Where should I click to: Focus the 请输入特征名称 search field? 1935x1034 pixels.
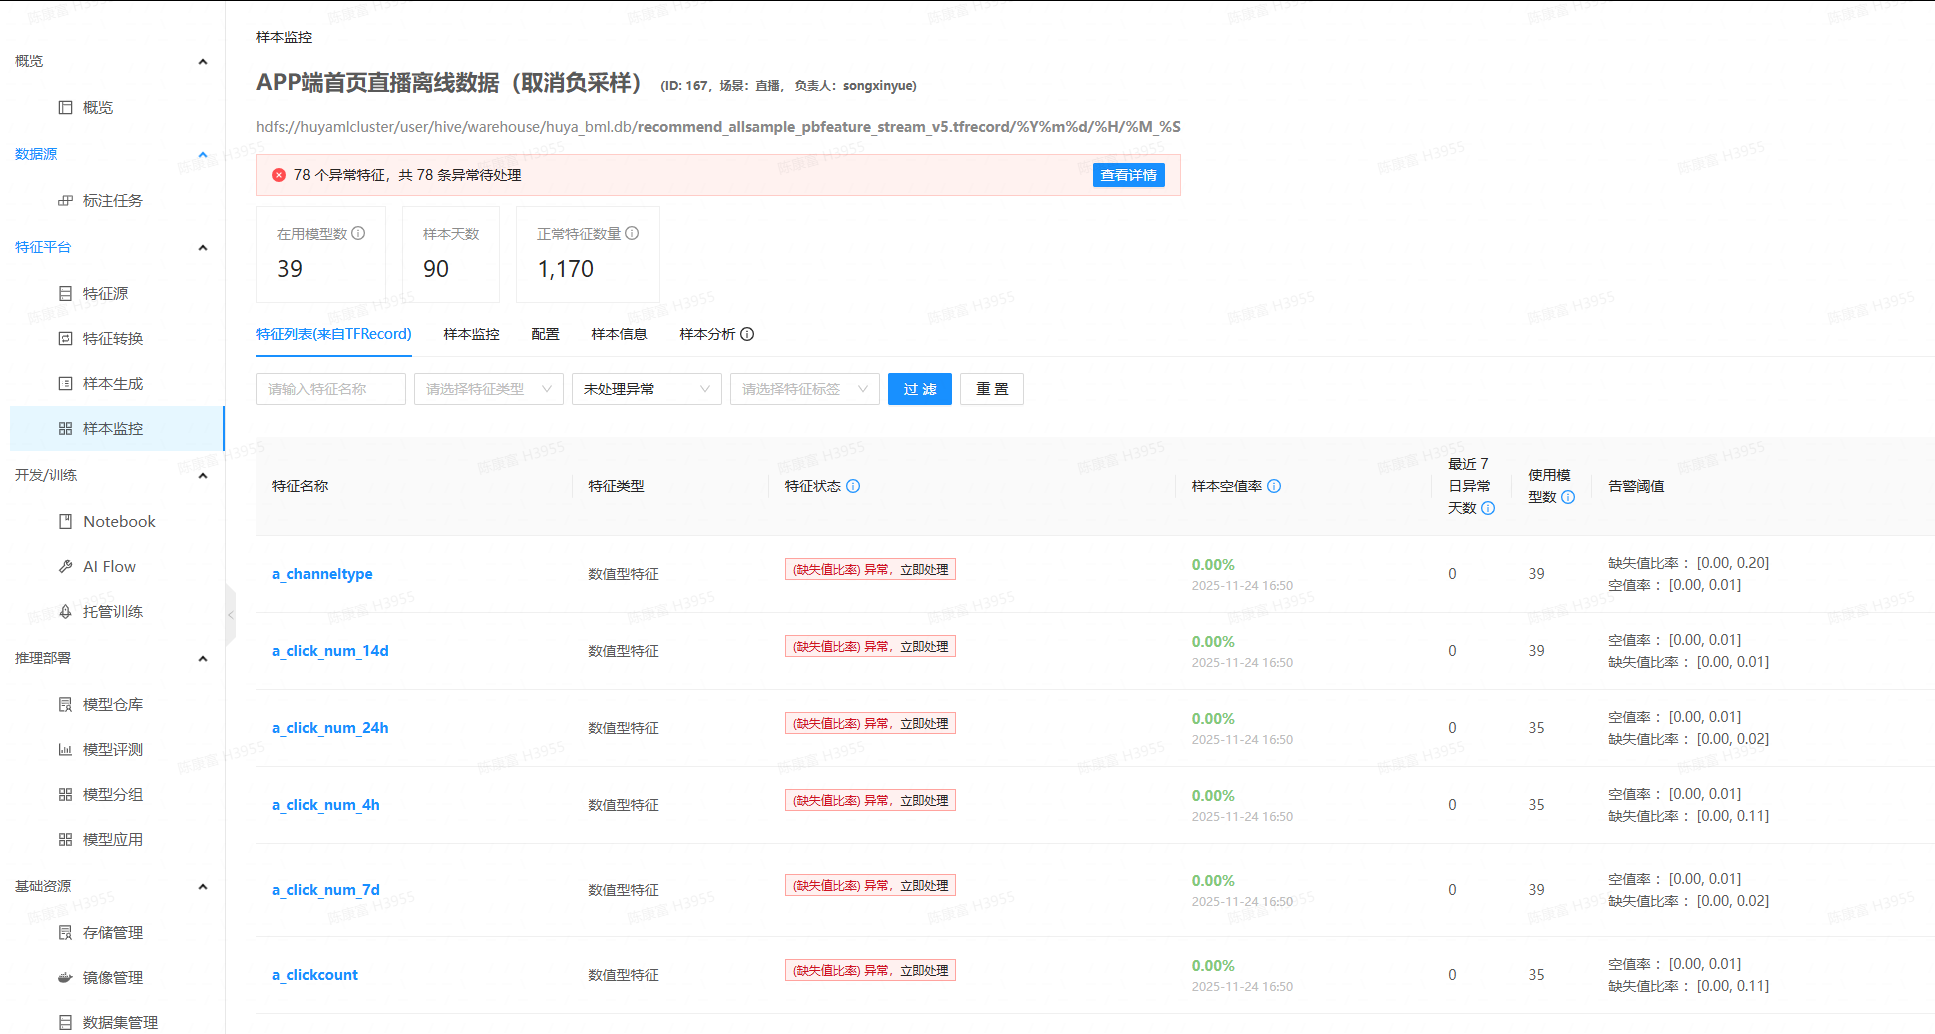pos(330,389)
